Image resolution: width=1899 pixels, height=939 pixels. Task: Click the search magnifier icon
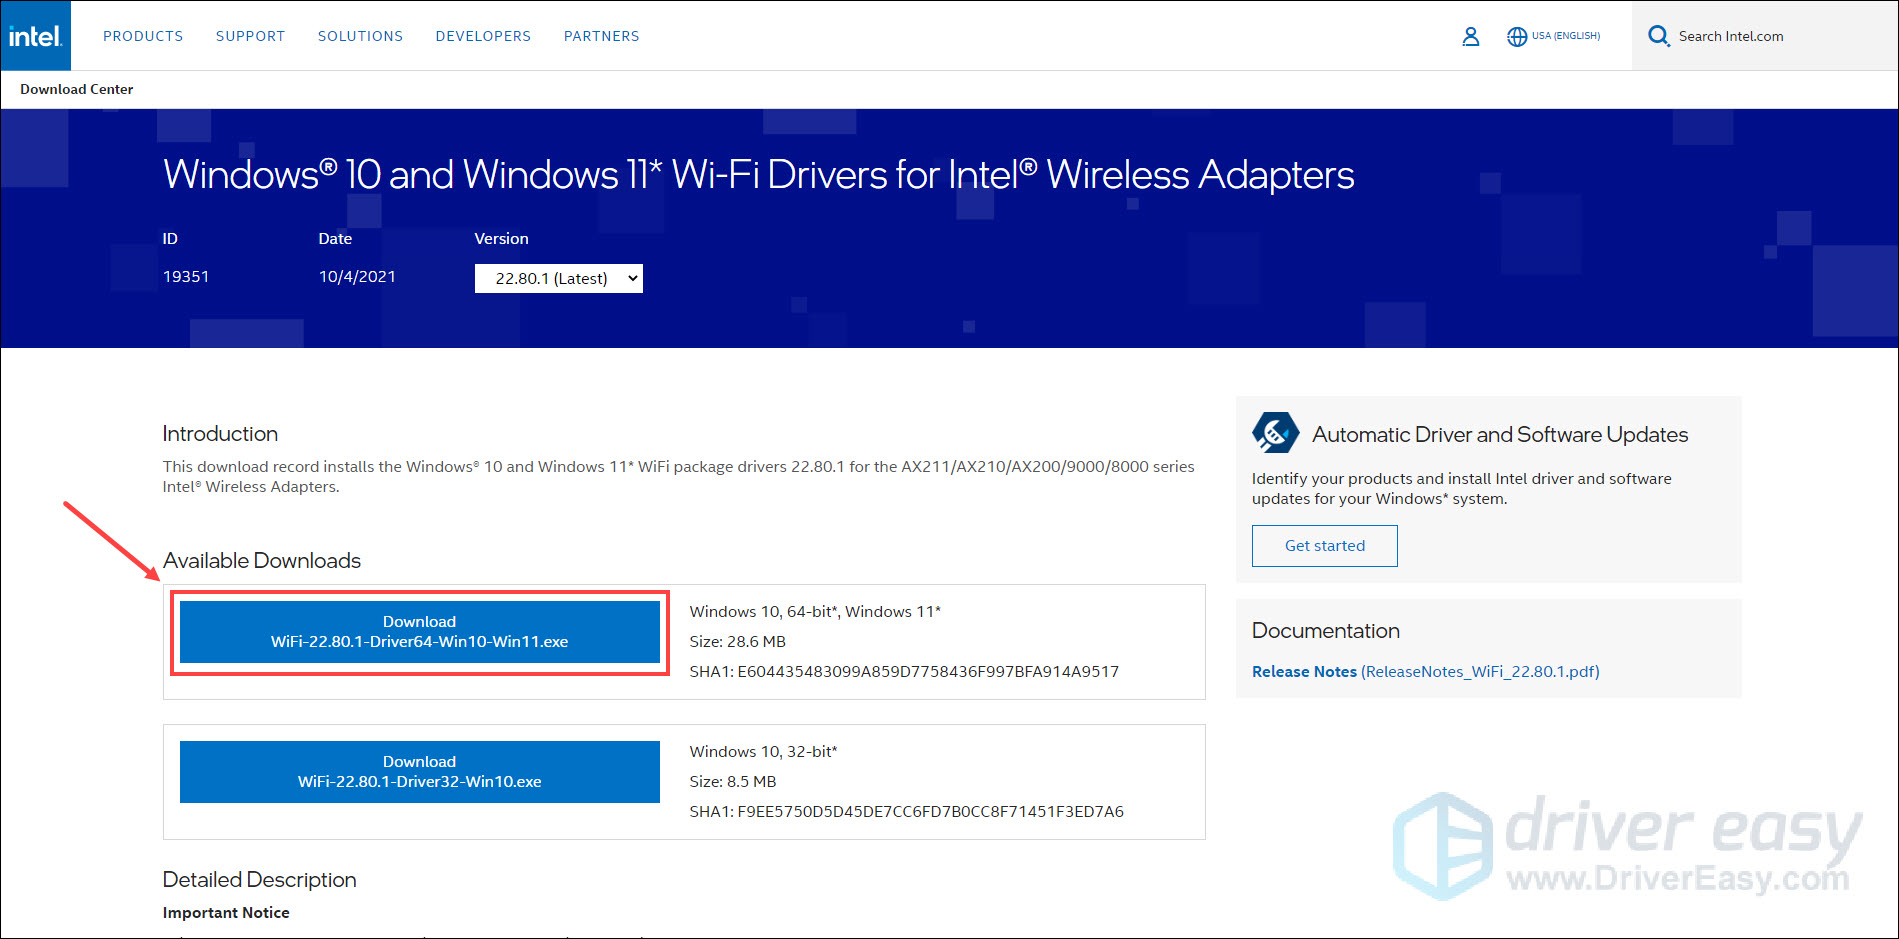(x=1658, y=36)
